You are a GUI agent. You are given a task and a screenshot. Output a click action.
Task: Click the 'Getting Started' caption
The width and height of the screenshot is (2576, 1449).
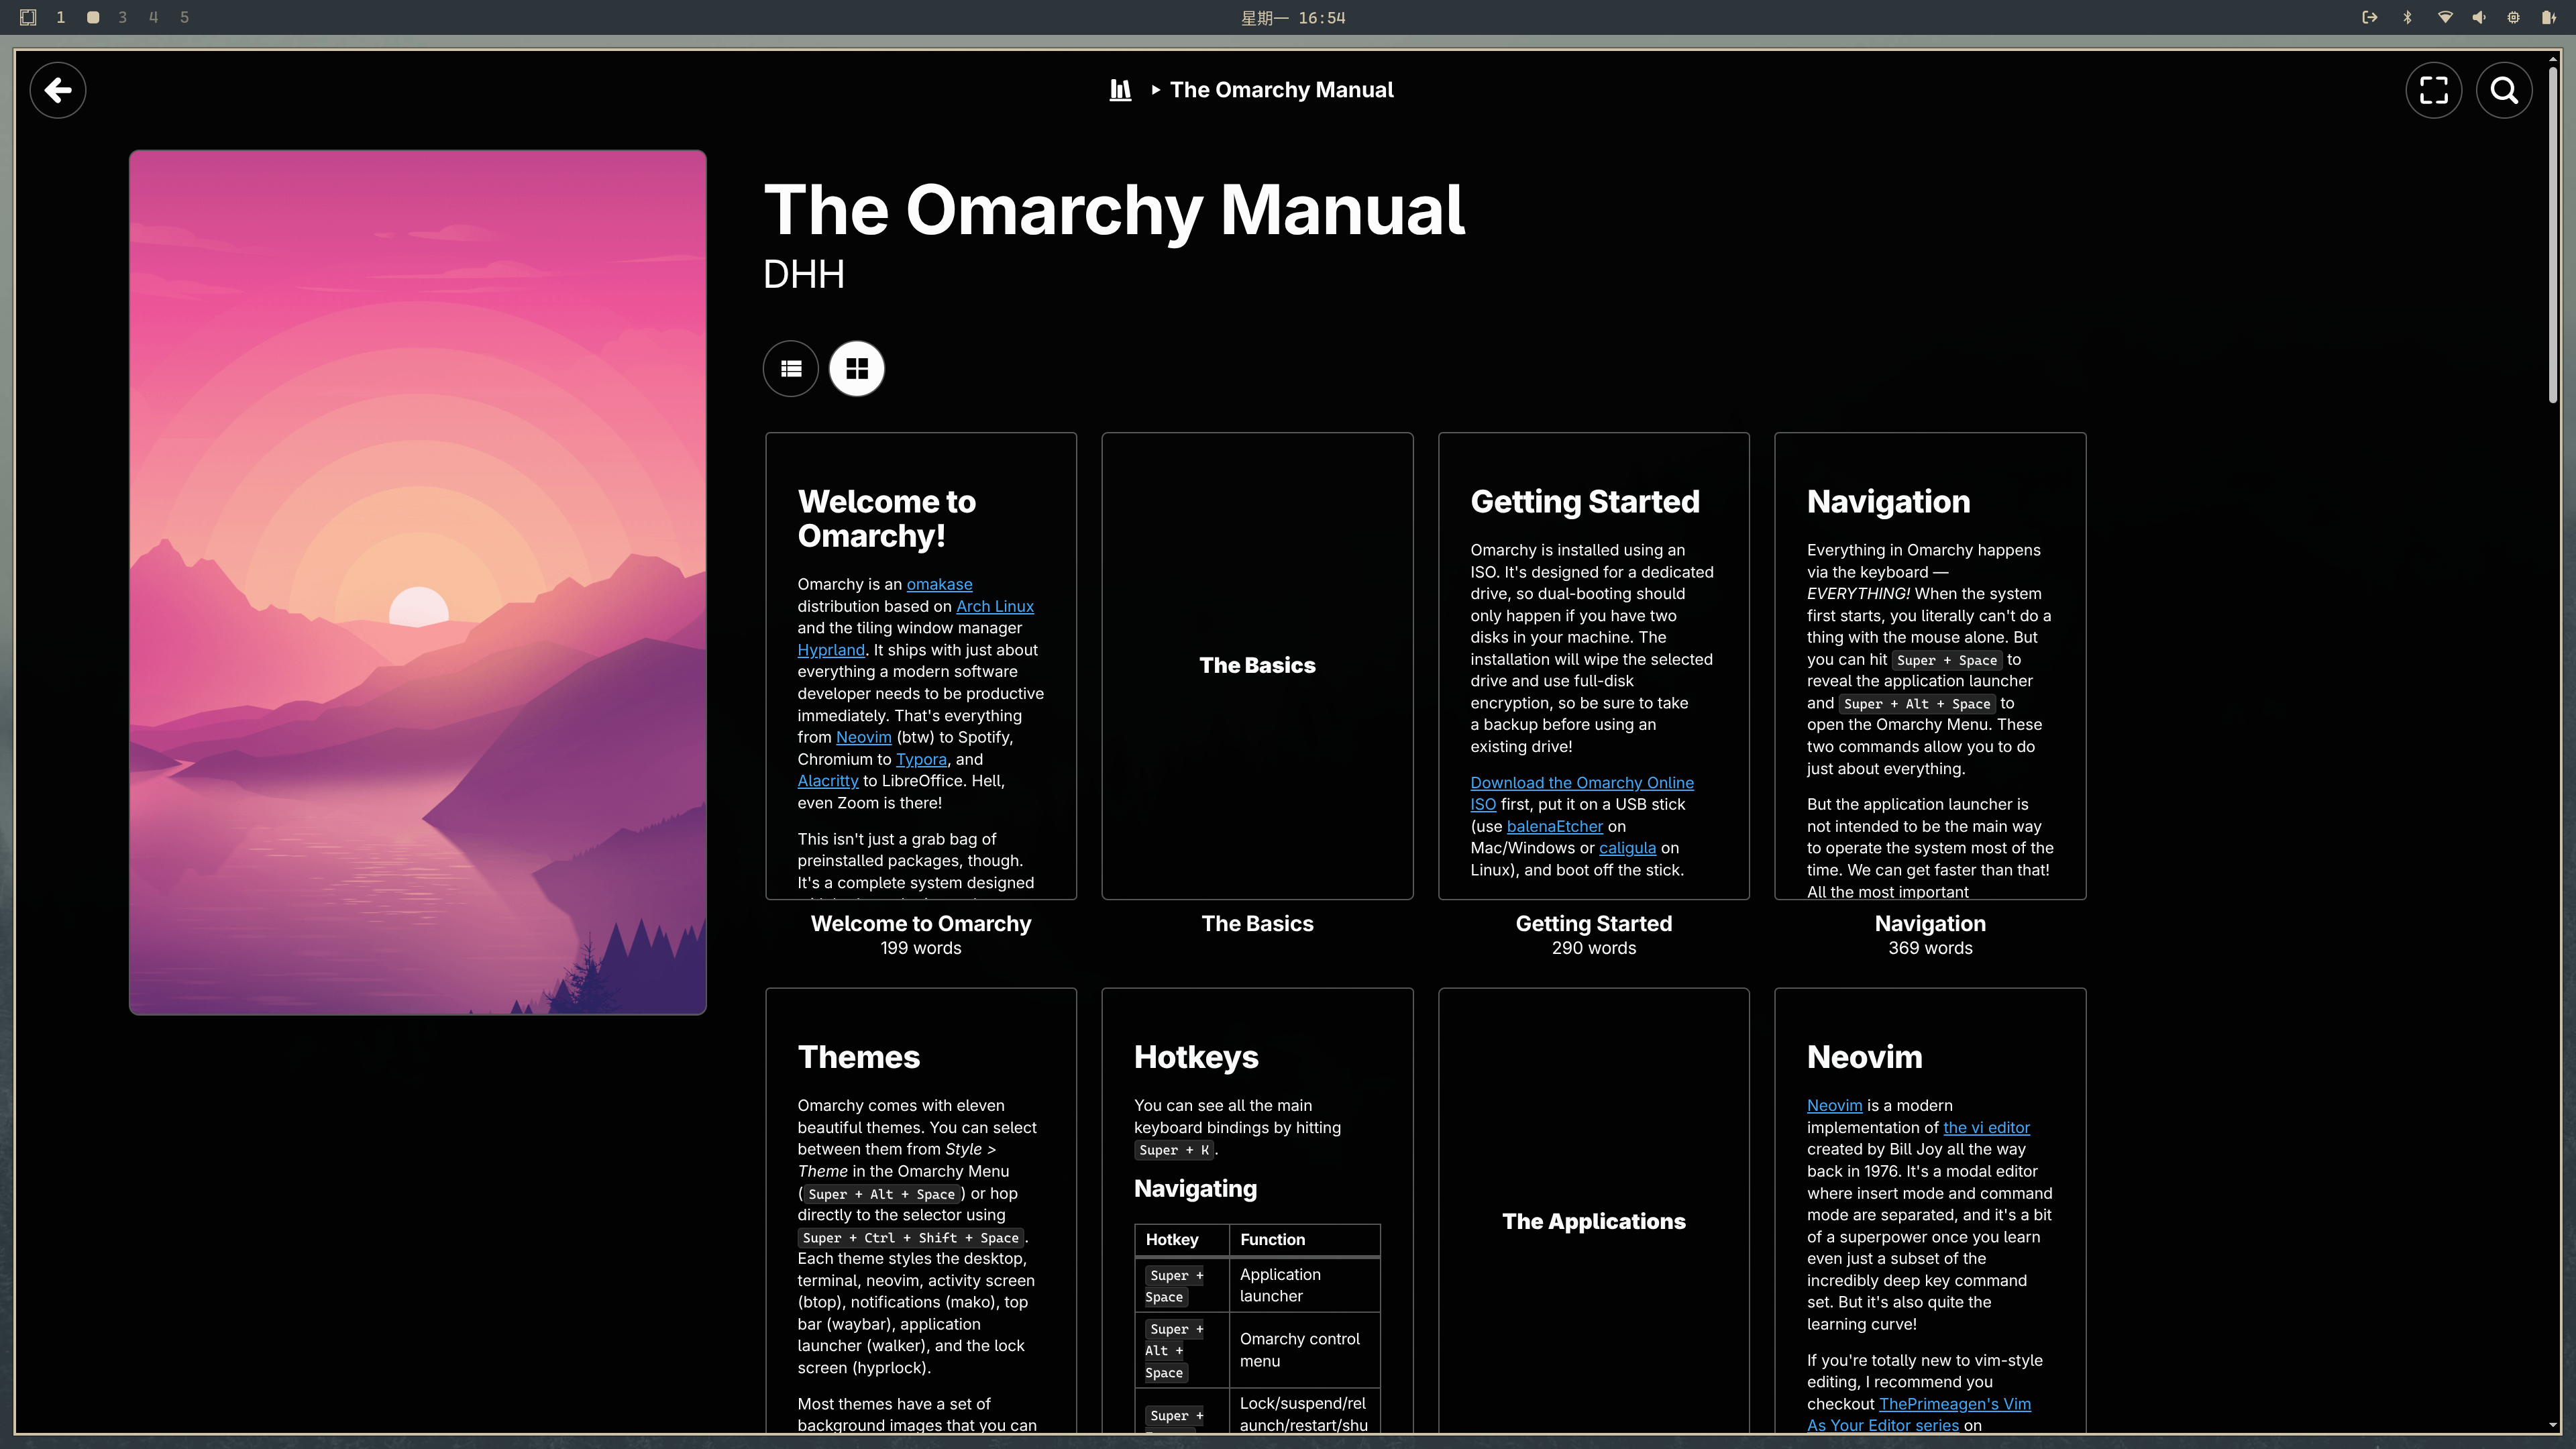tap(1594, 924)
